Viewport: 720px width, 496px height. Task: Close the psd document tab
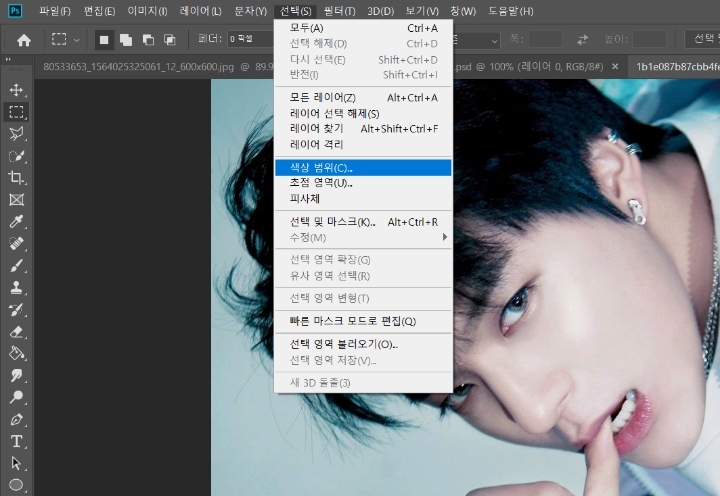(615, 67)
